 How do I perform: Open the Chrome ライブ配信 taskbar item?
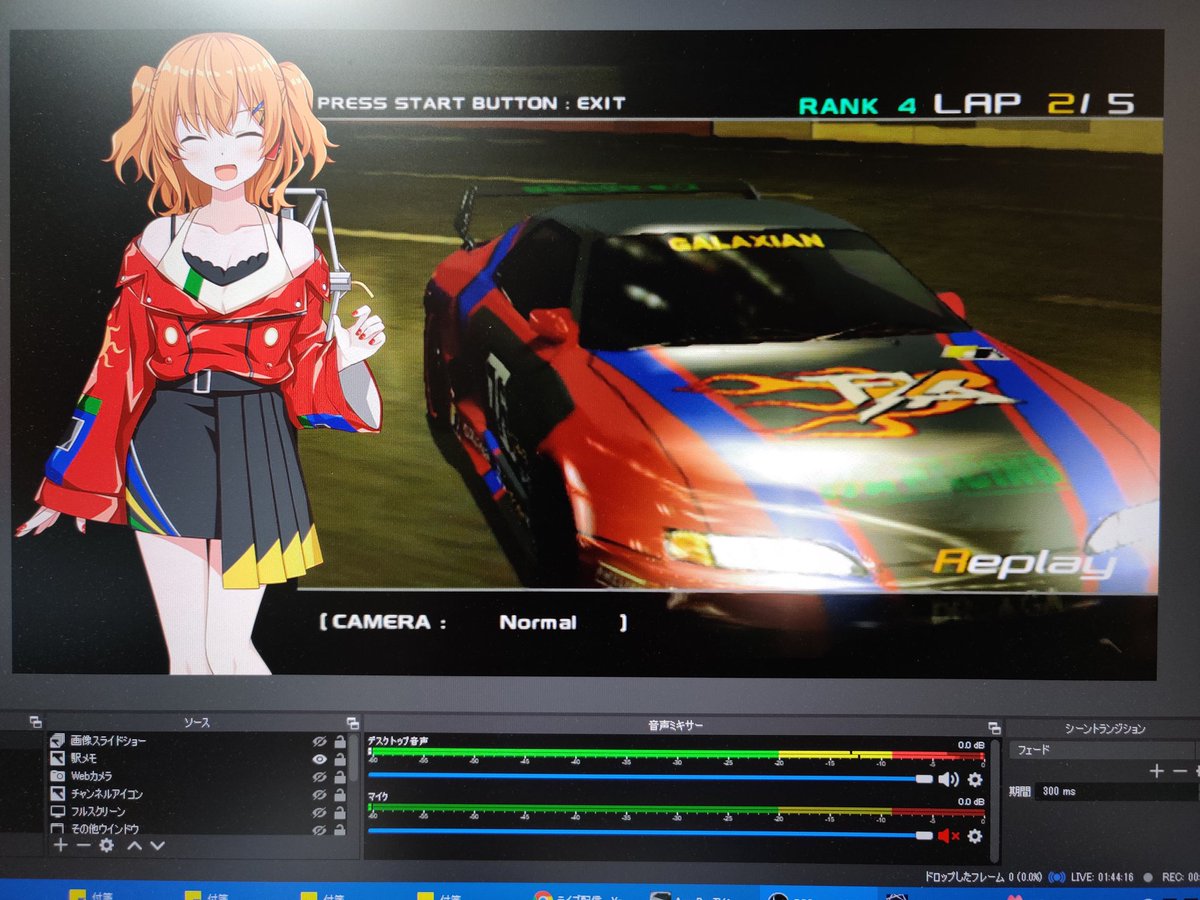coord(580,896)
